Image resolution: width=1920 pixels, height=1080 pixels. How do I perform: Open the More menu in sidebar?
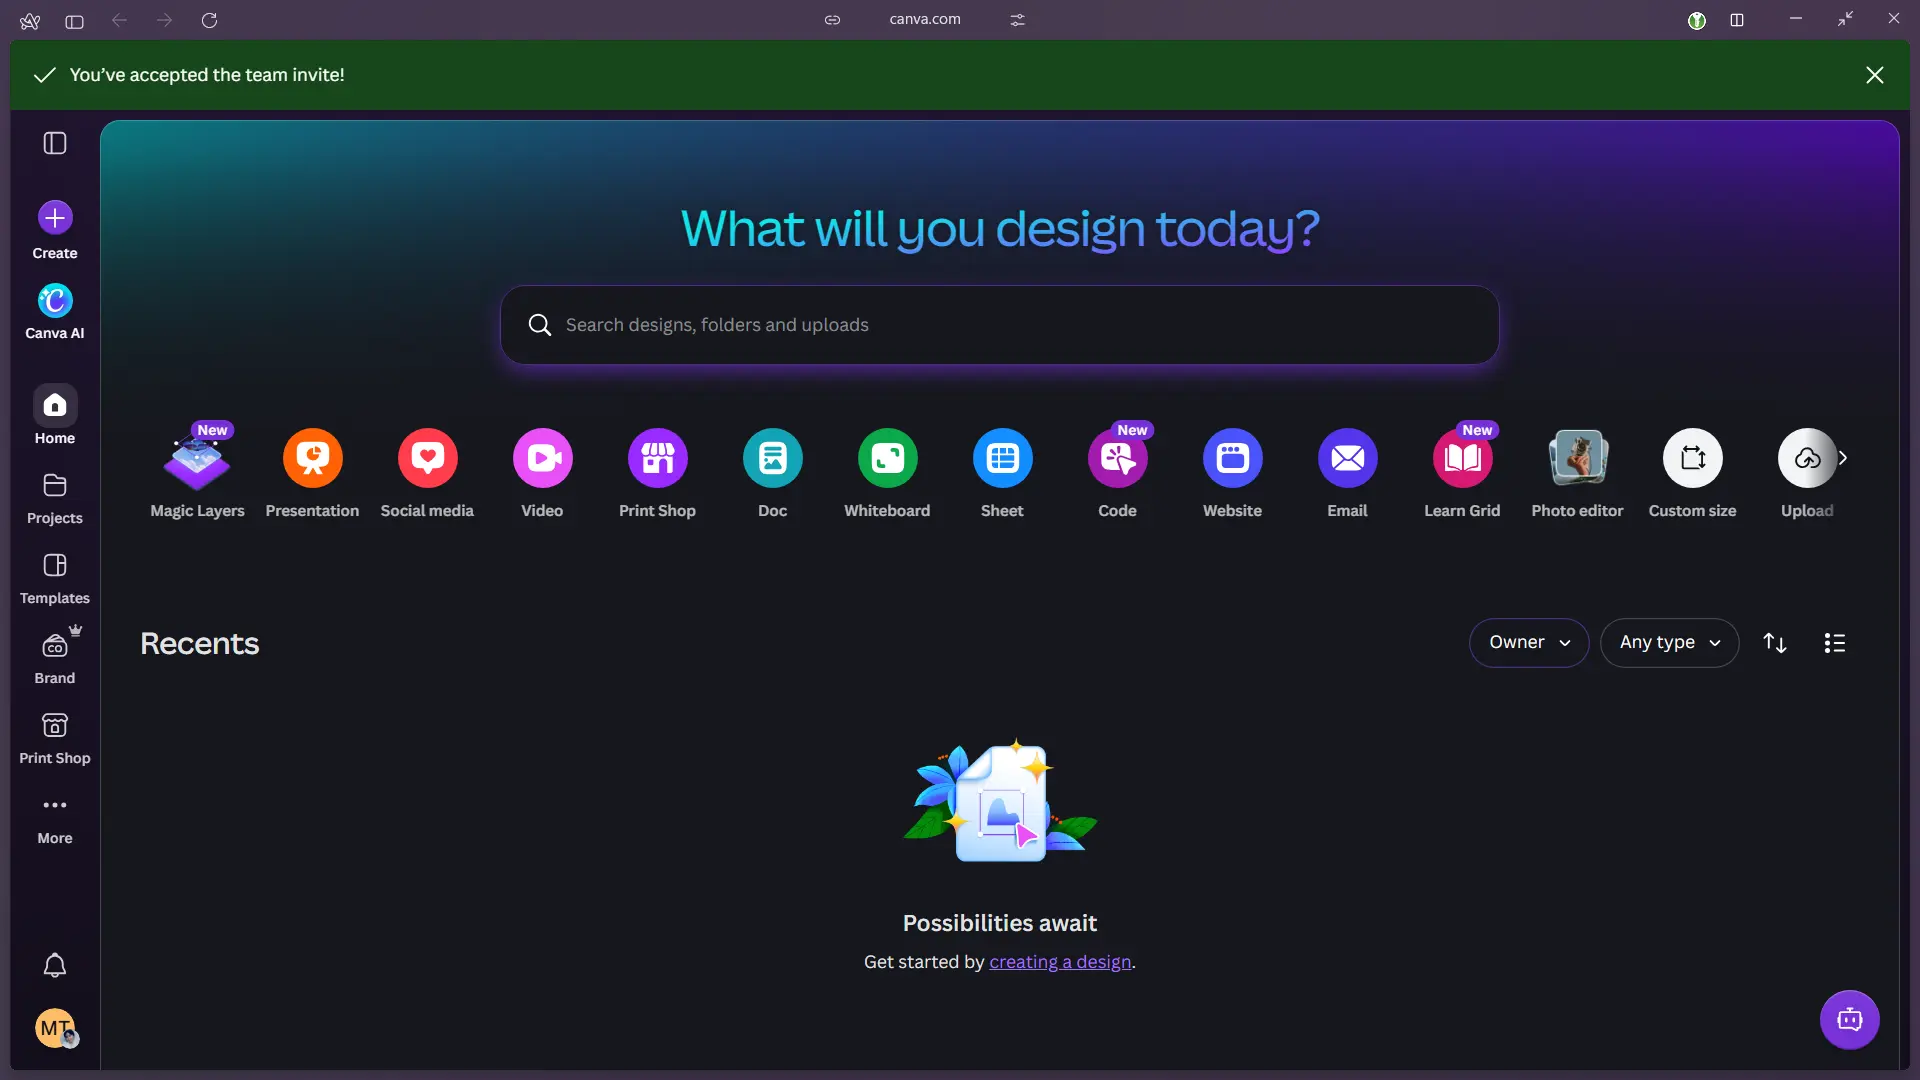[x=55, y=820]
